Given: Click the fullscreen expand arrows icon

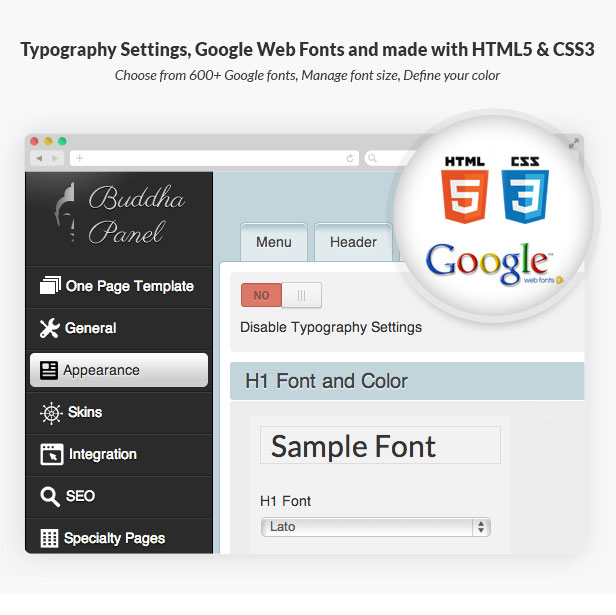Looking at the screenshot, I should [574, 144].
